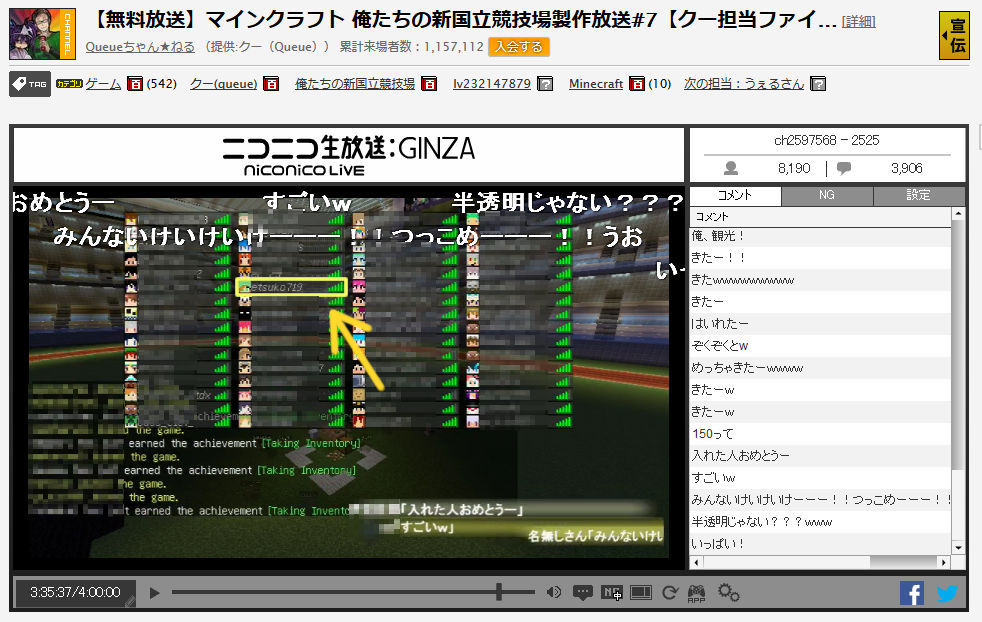Select comment 半透明じゃない？？？www in list
Image resolution: width=982 pixels, height=622 pixels.
click(820, 522)
